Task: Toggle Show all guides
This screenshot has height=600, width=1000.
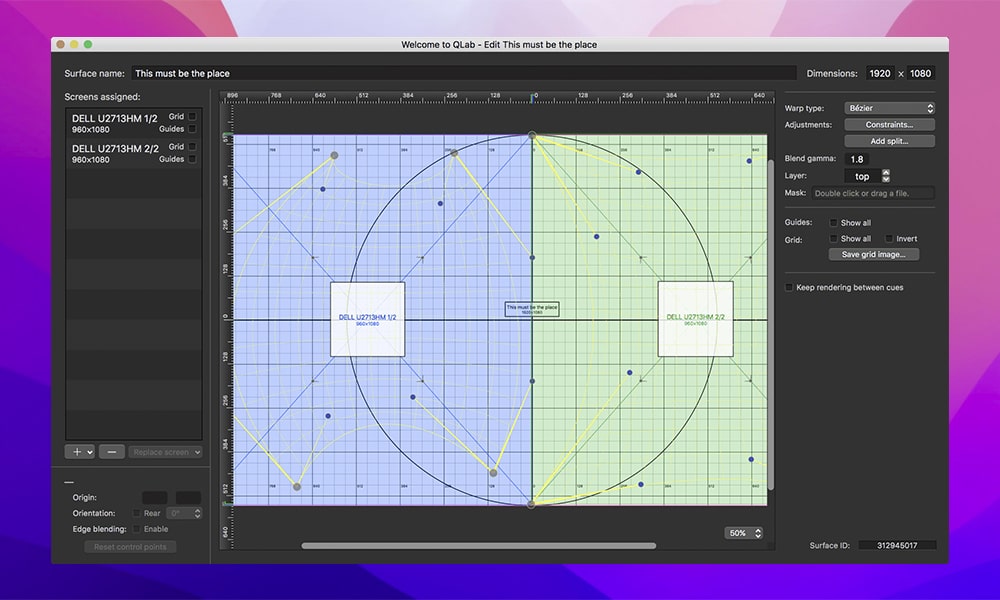Action: 832,222
